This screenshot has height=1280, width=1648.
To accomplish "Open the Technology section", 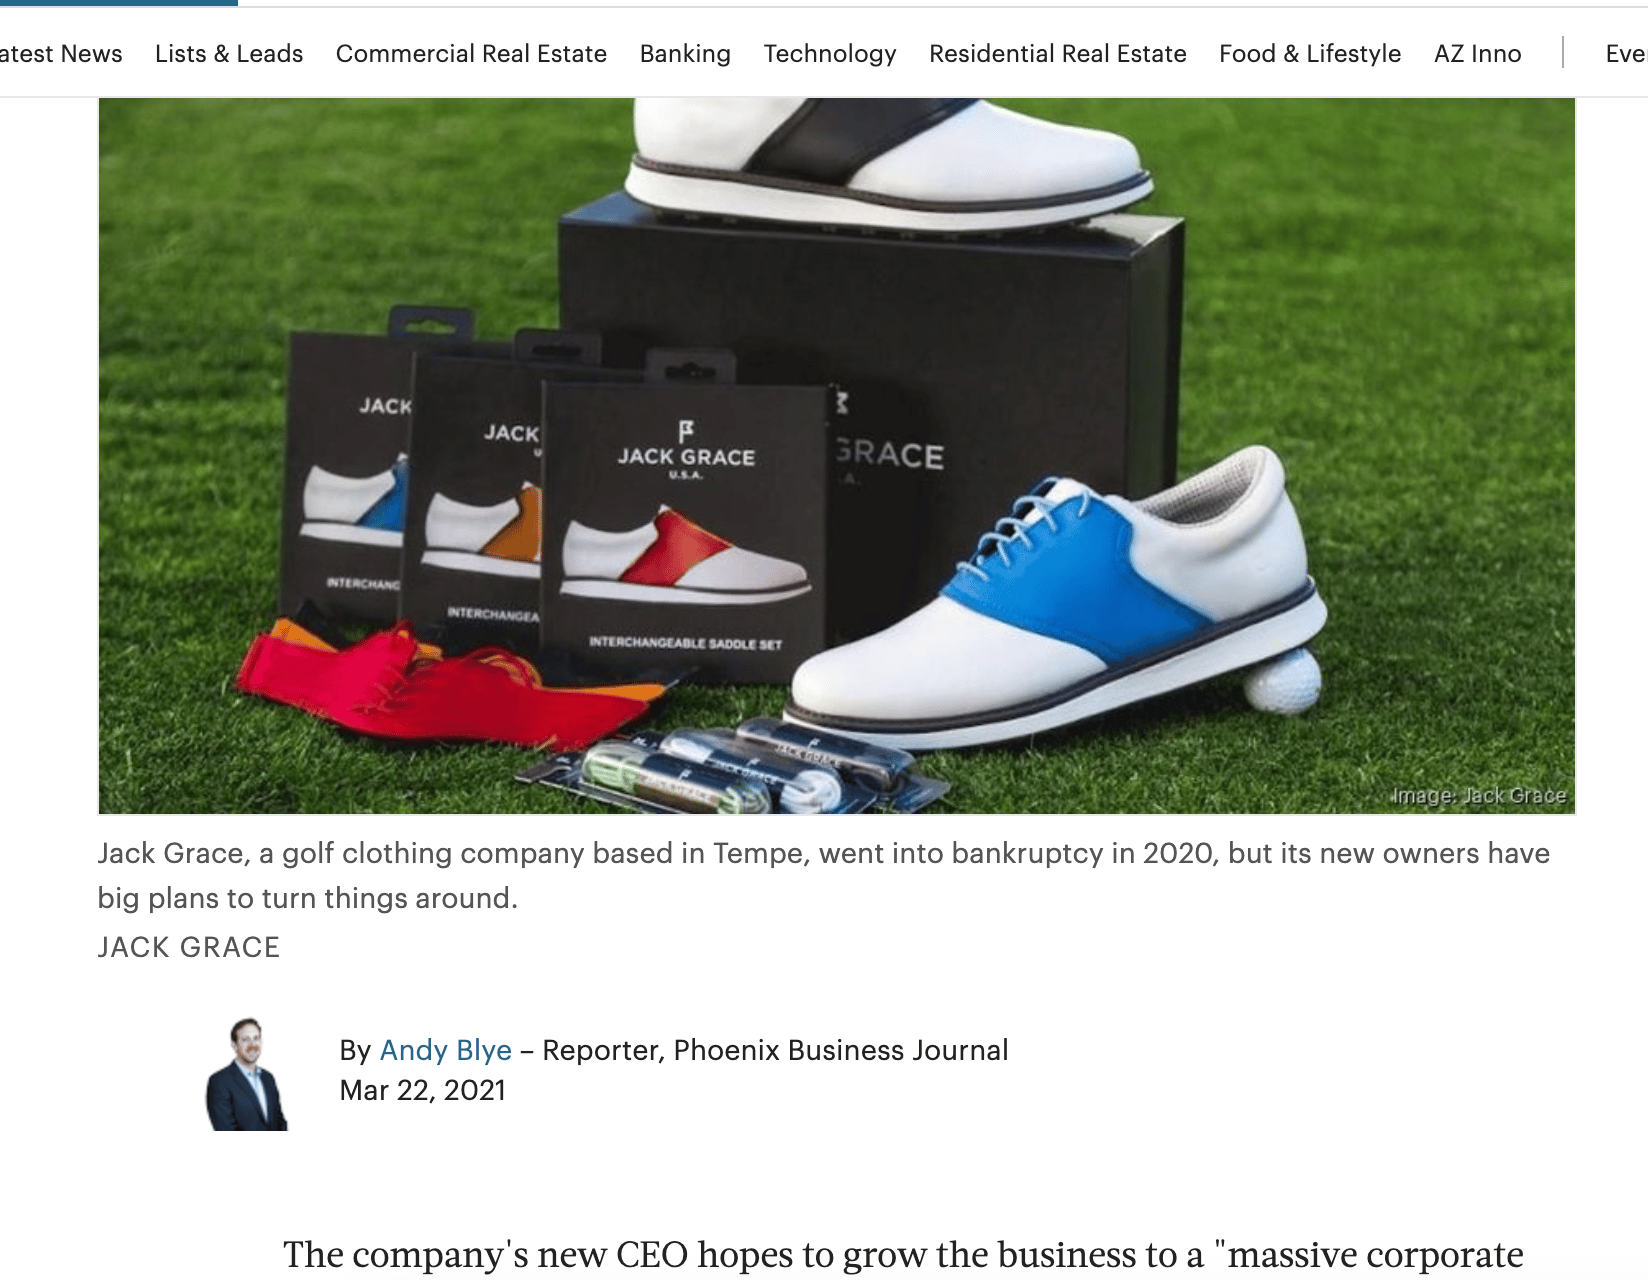I will coord(830,54).
